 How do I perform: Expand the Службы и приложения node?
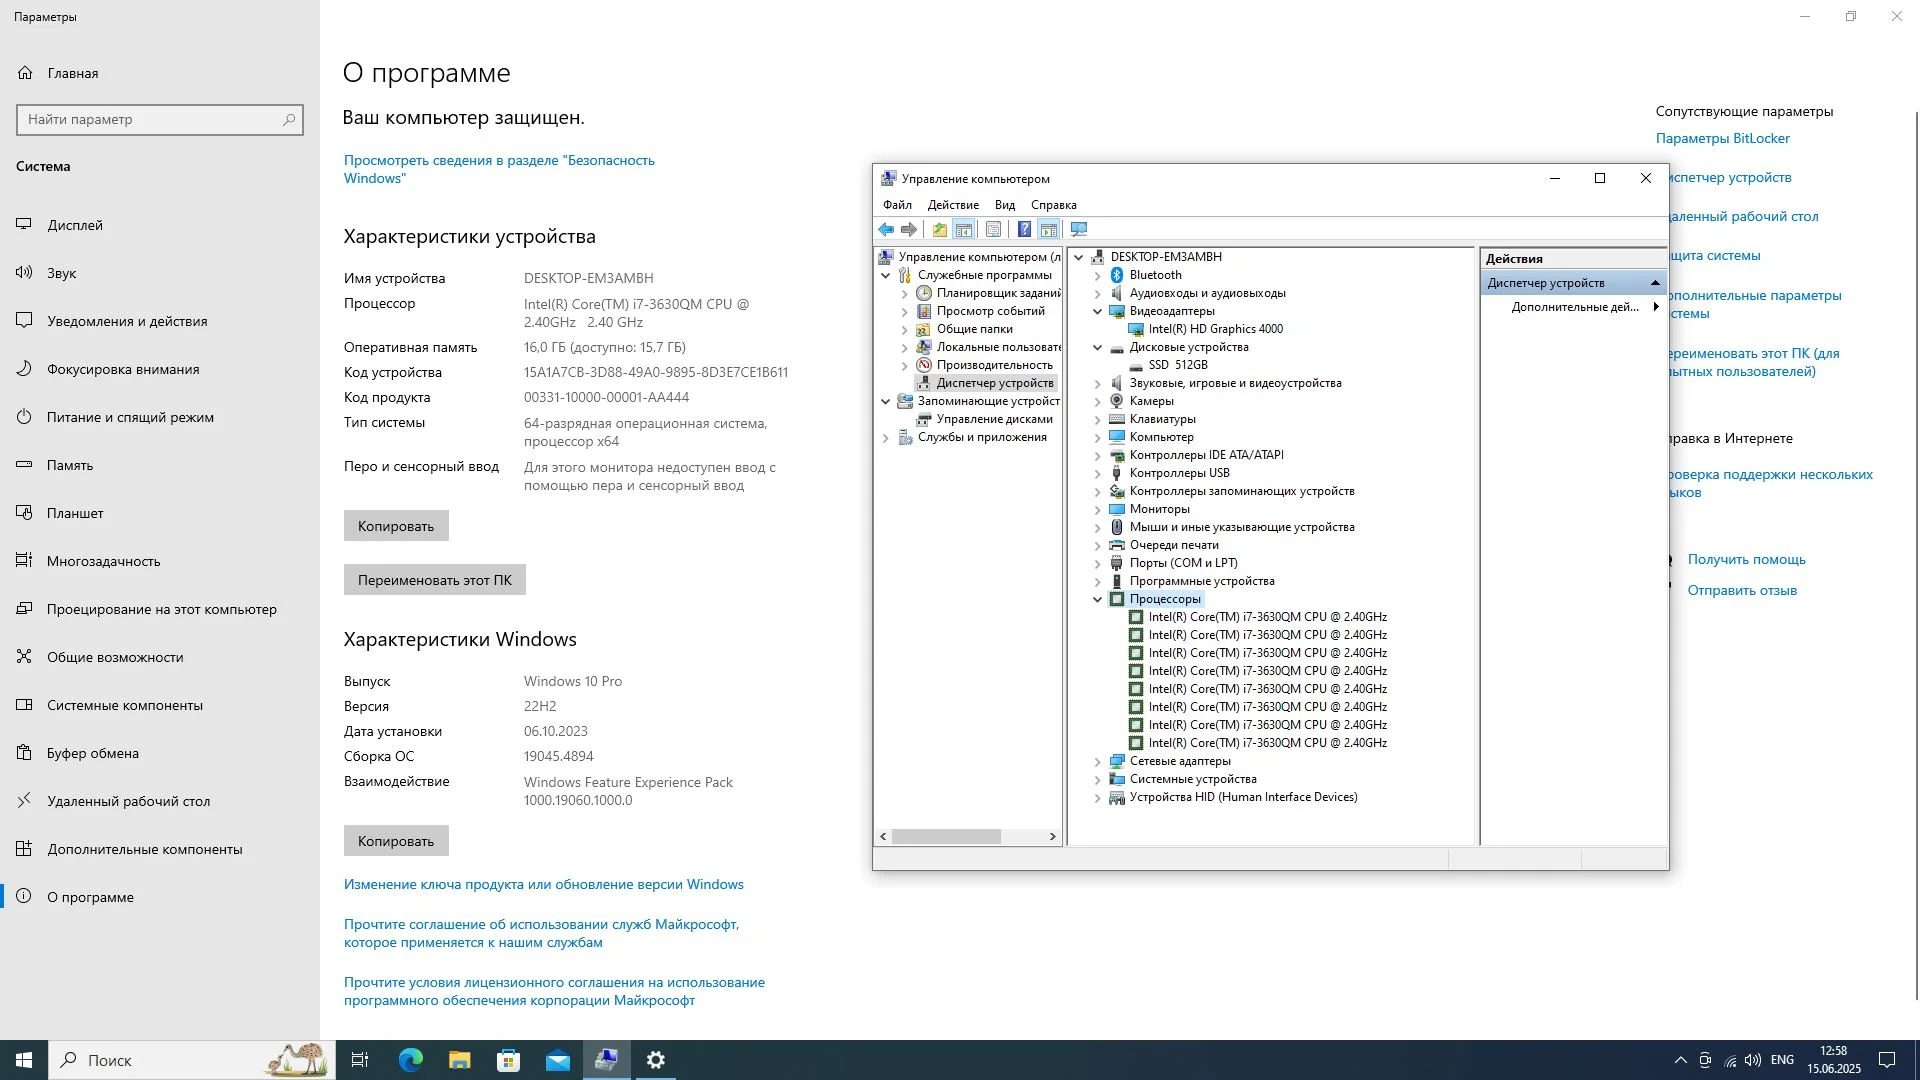pos(885,437)
